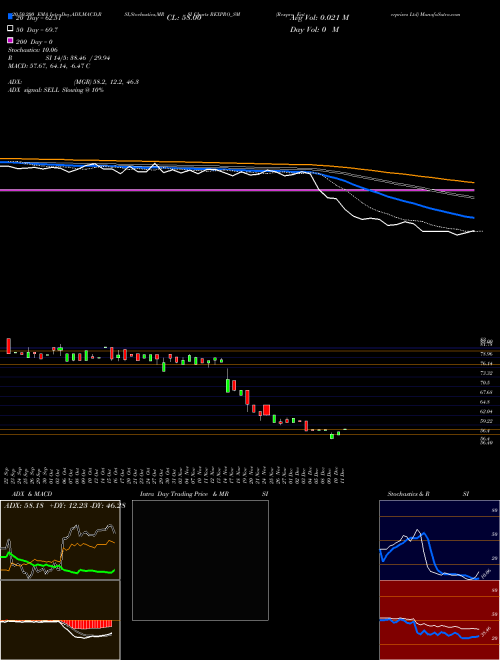Click the 62.04 price axis label
Image resolution: width=500 pixels, height=660 pixels.
click(x=486, y=411)
